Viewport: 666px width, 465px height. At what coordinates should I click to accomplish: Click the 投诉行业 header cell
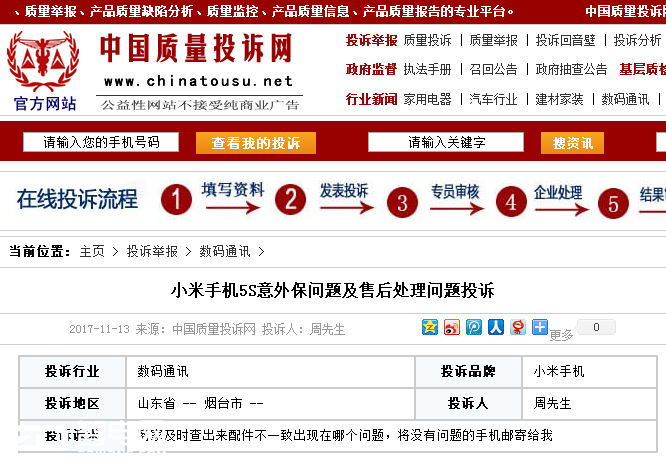73,372
